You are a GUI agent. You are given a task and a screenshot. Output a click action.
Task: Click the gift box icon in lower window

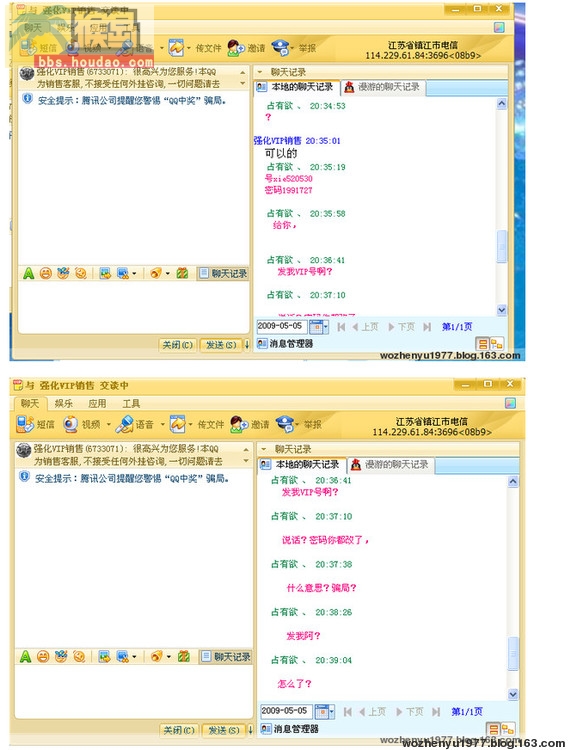pos(184,657)
